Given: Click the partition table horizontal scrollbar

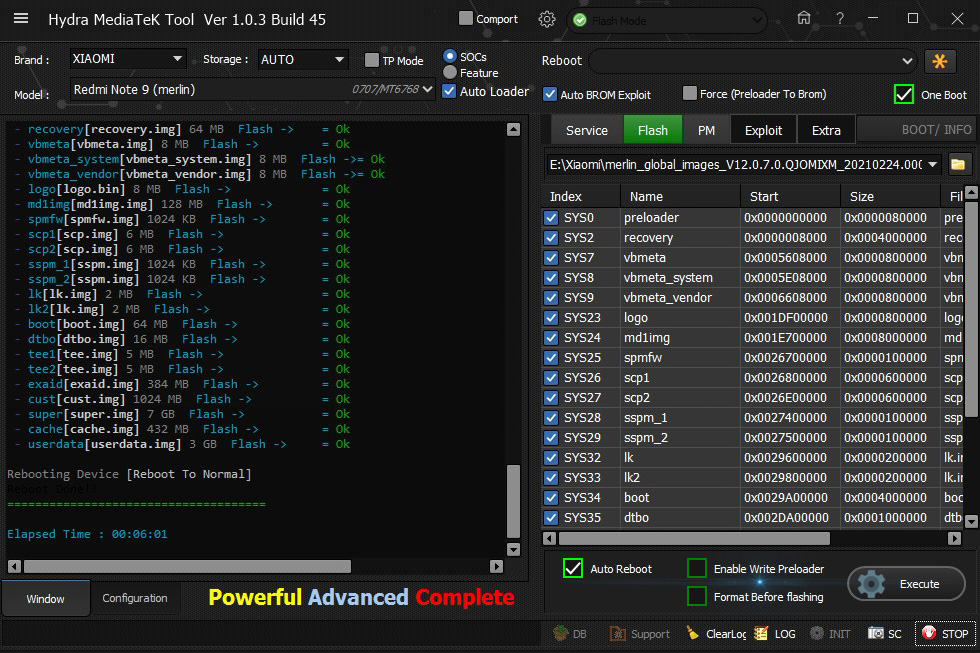Looking at the screenshot, I should point(694,538).
